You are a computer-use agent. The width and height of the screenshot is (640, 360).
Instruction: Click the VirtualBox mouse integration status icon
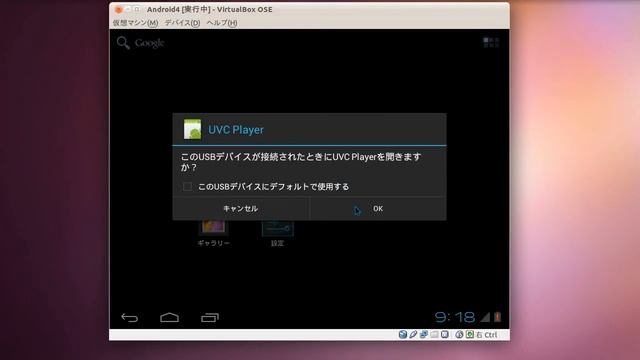460,335
